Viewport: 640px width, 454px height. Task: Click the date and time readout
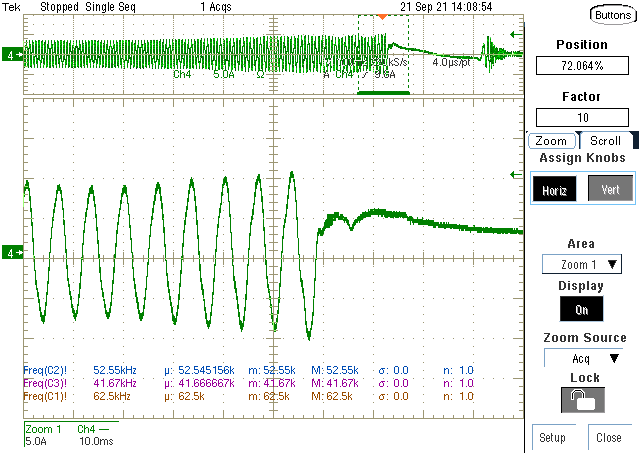pos(446,7)
